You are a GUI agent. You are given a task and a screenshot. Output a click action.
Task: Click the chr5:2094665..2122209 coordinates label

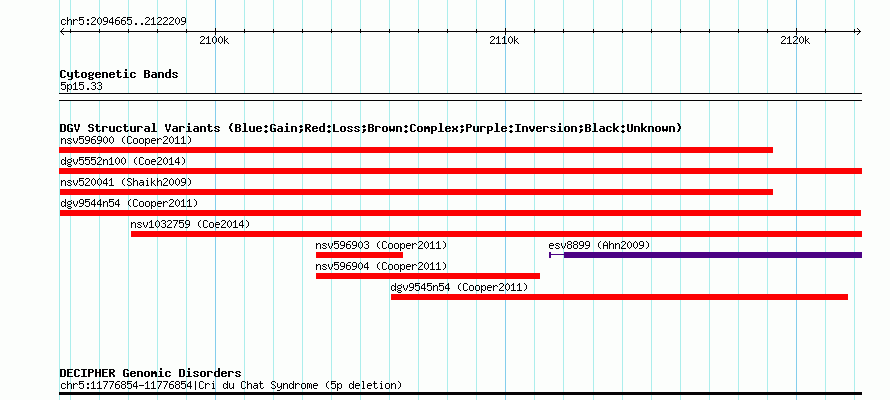[x=123, y=21]
